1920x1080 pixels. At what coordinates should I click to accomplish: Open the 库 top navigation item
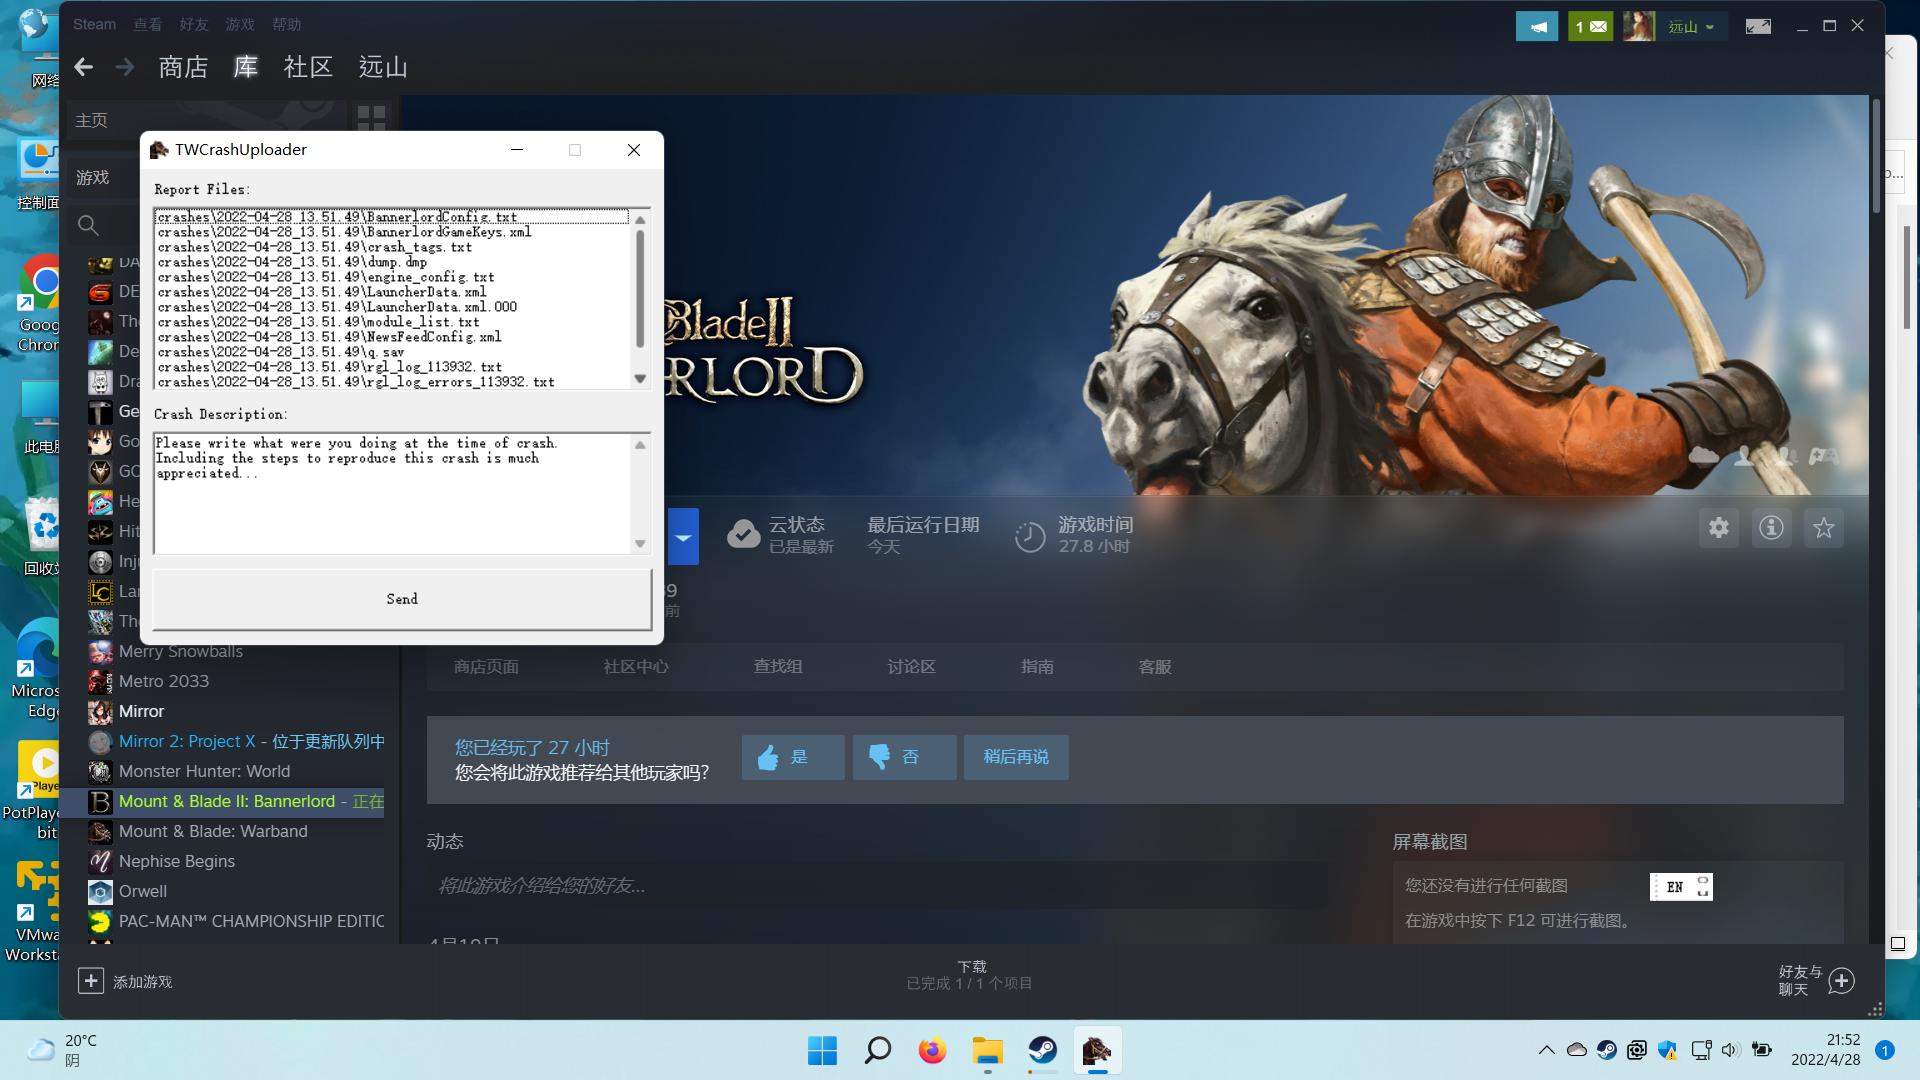[x=246, y=67]
